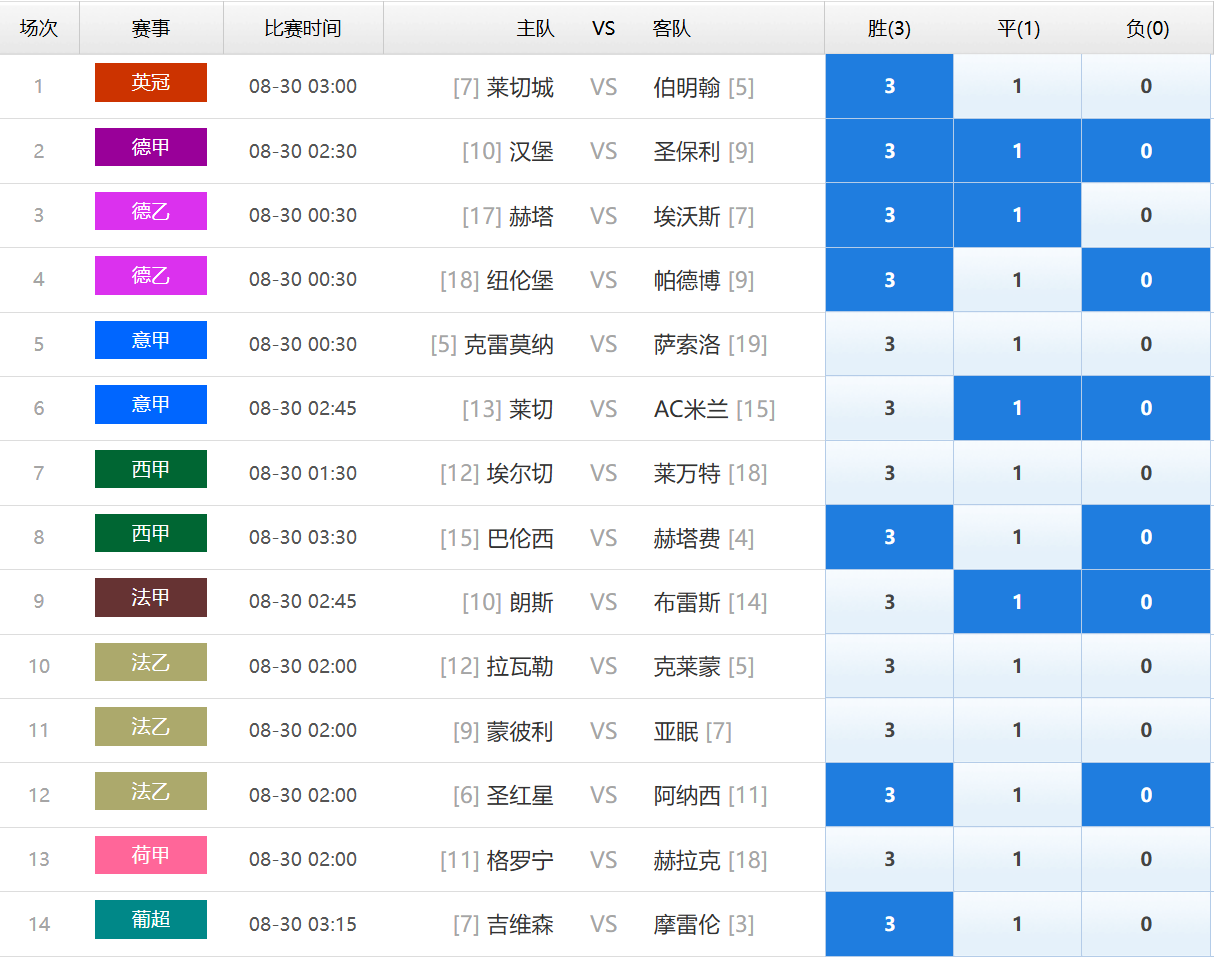Click match time 08-30 03:15
This screenshot has height=958, width=1214.
click(303, 924)
